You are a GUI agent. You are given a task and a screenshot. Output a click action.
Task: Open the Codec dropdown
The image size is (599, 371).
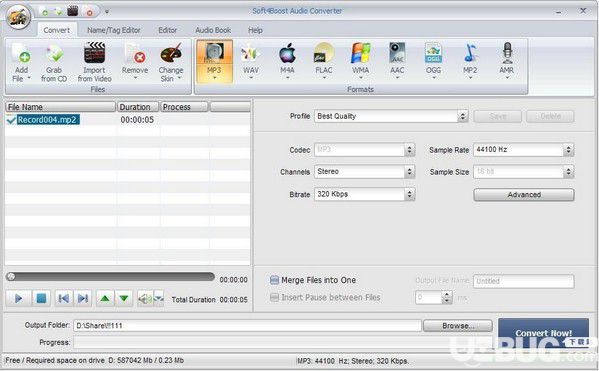point(410,150)
